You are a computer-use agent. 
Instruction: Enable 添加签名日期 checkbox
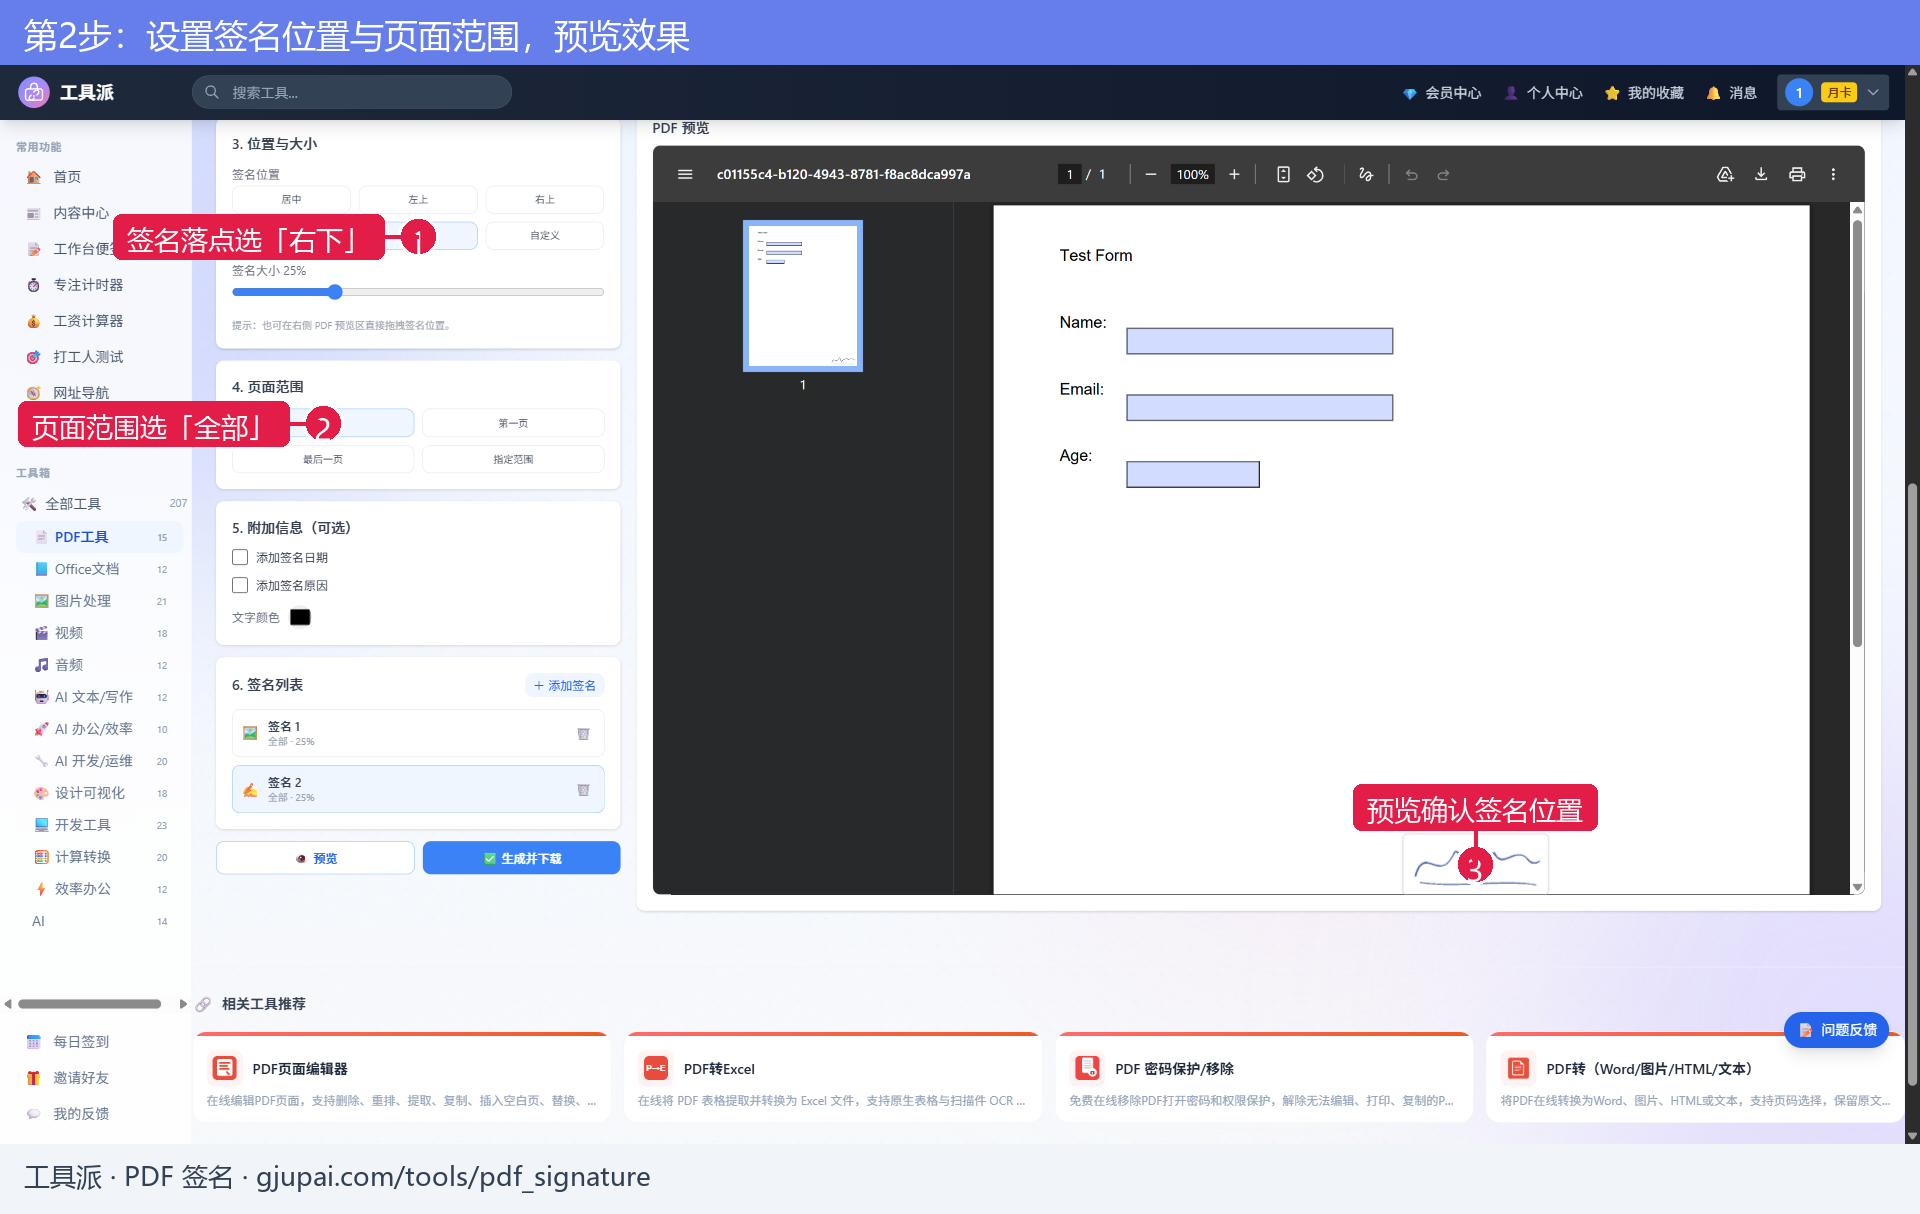coord(240,557)
